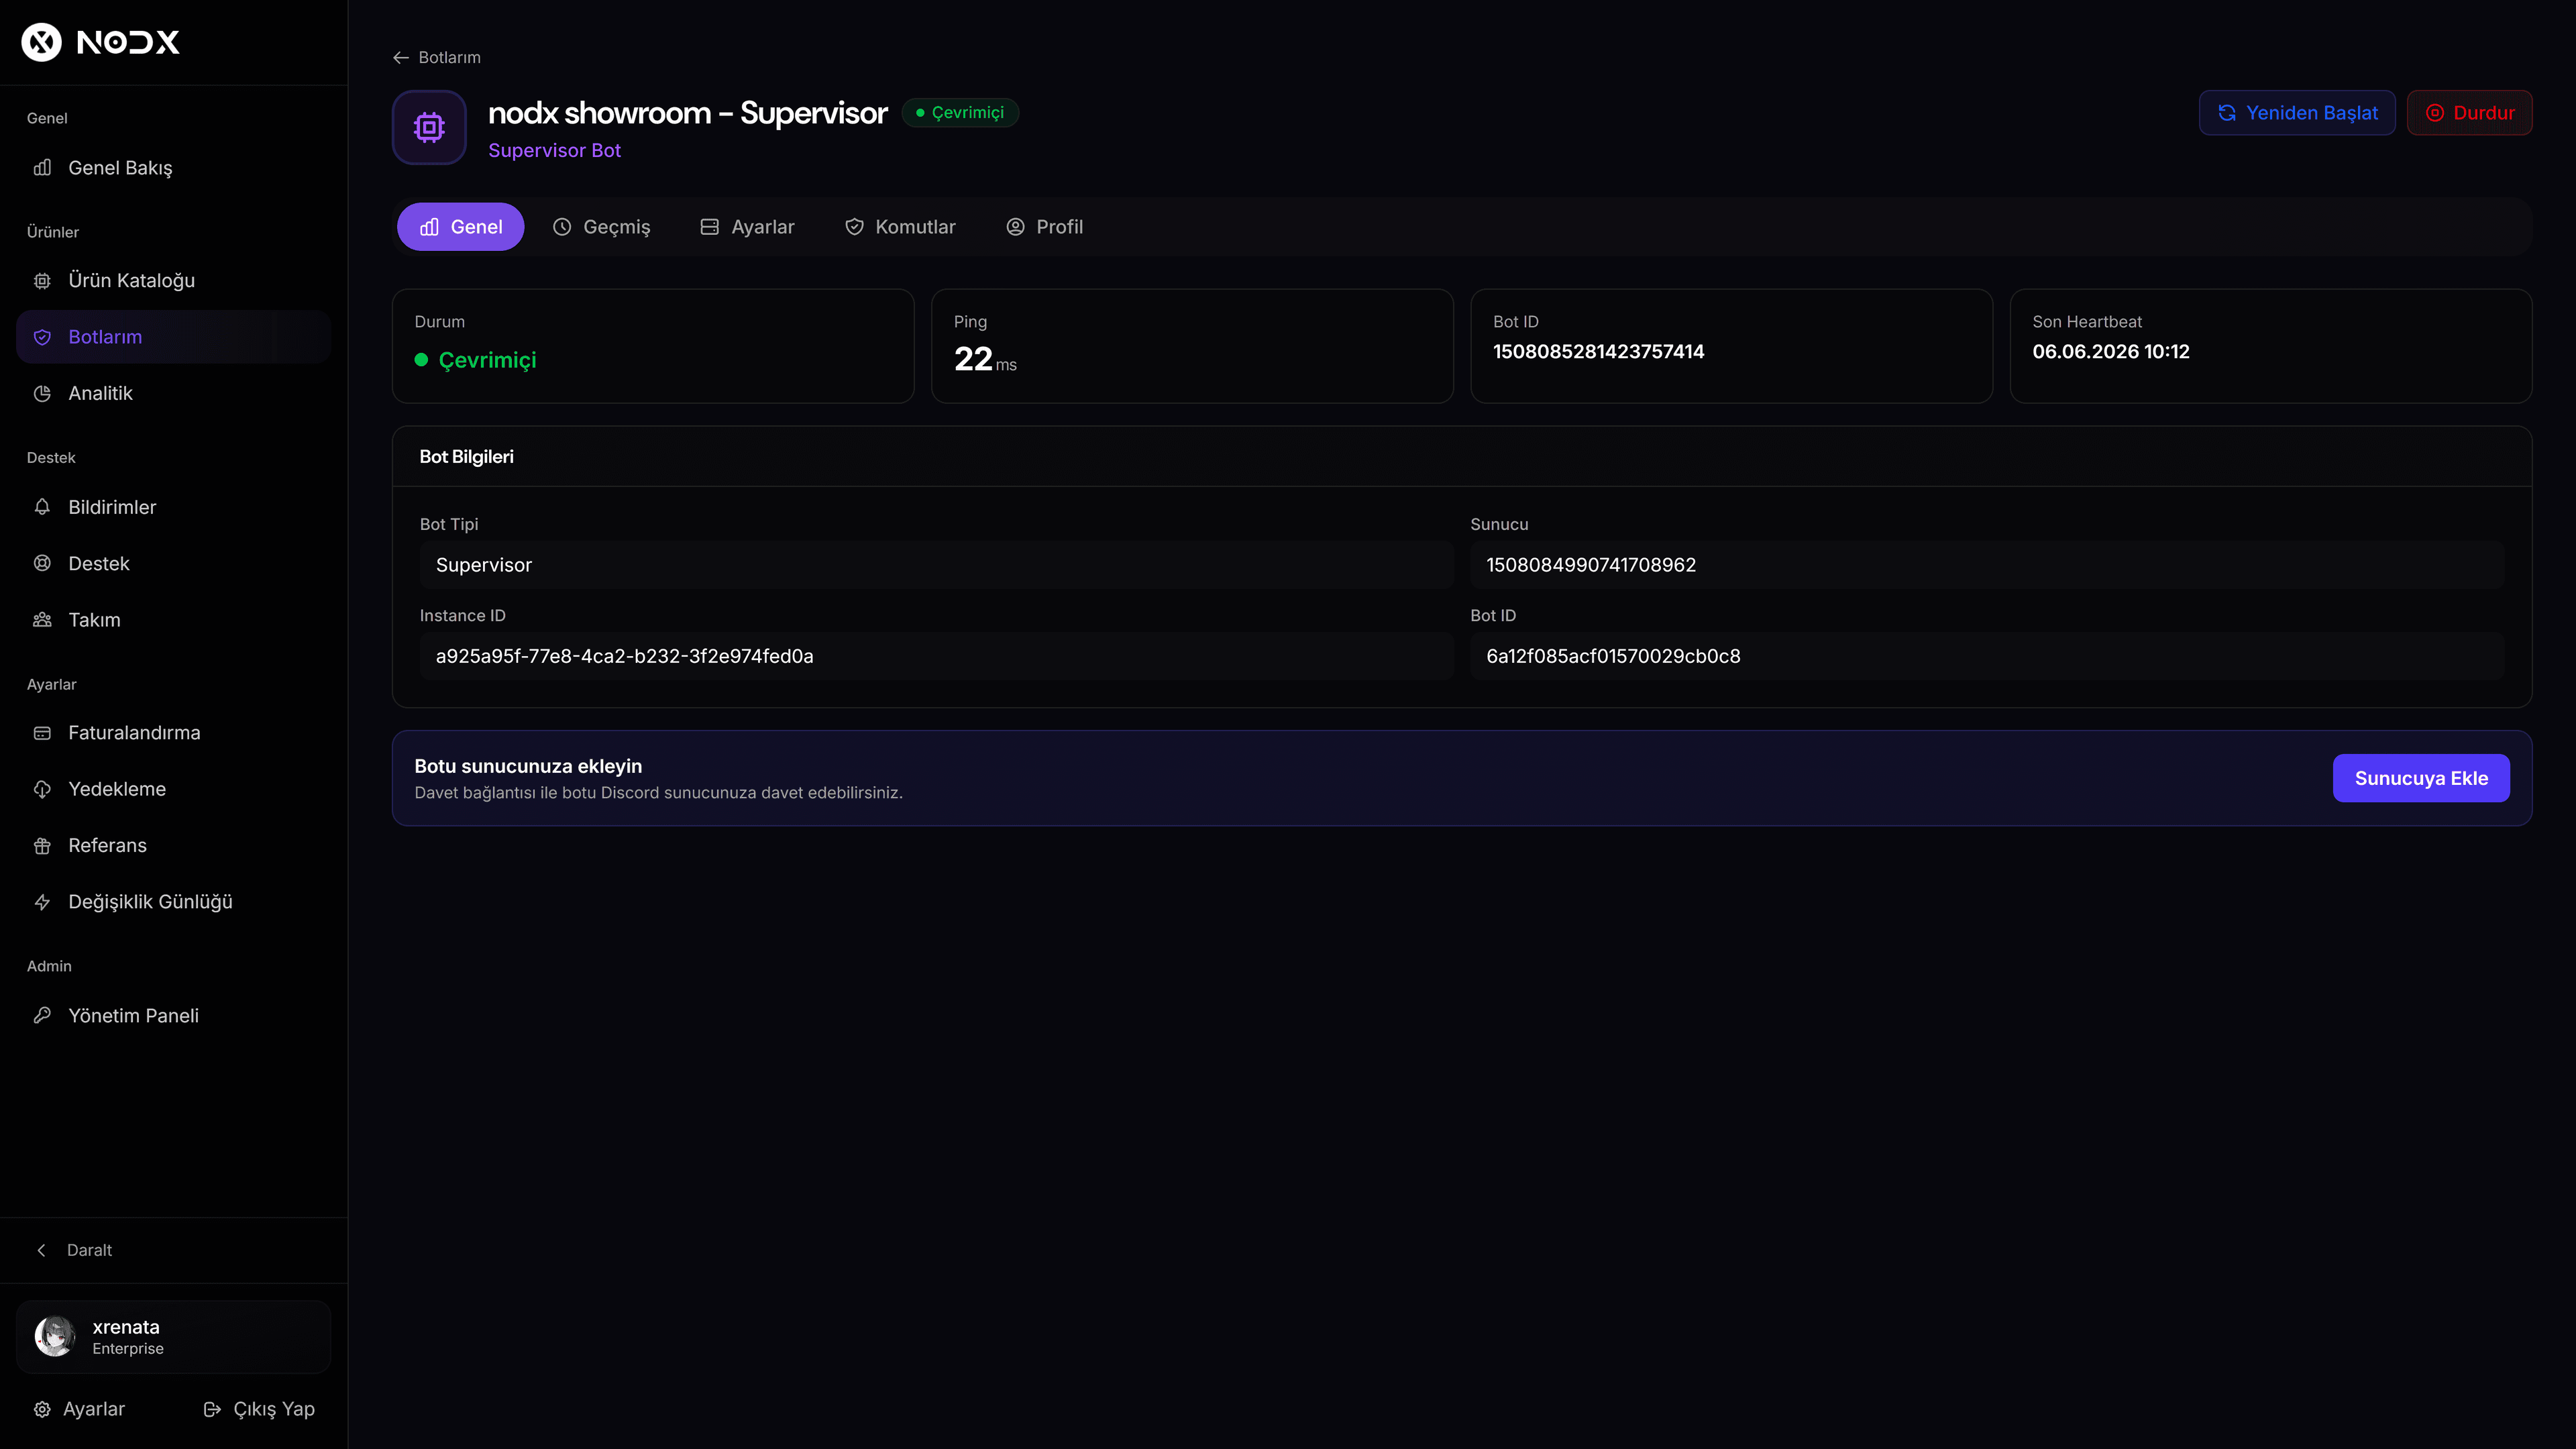Click the Ayarlar tab server icon
The height and width of the screenshot is (1449, 2576).
(709, 227)
